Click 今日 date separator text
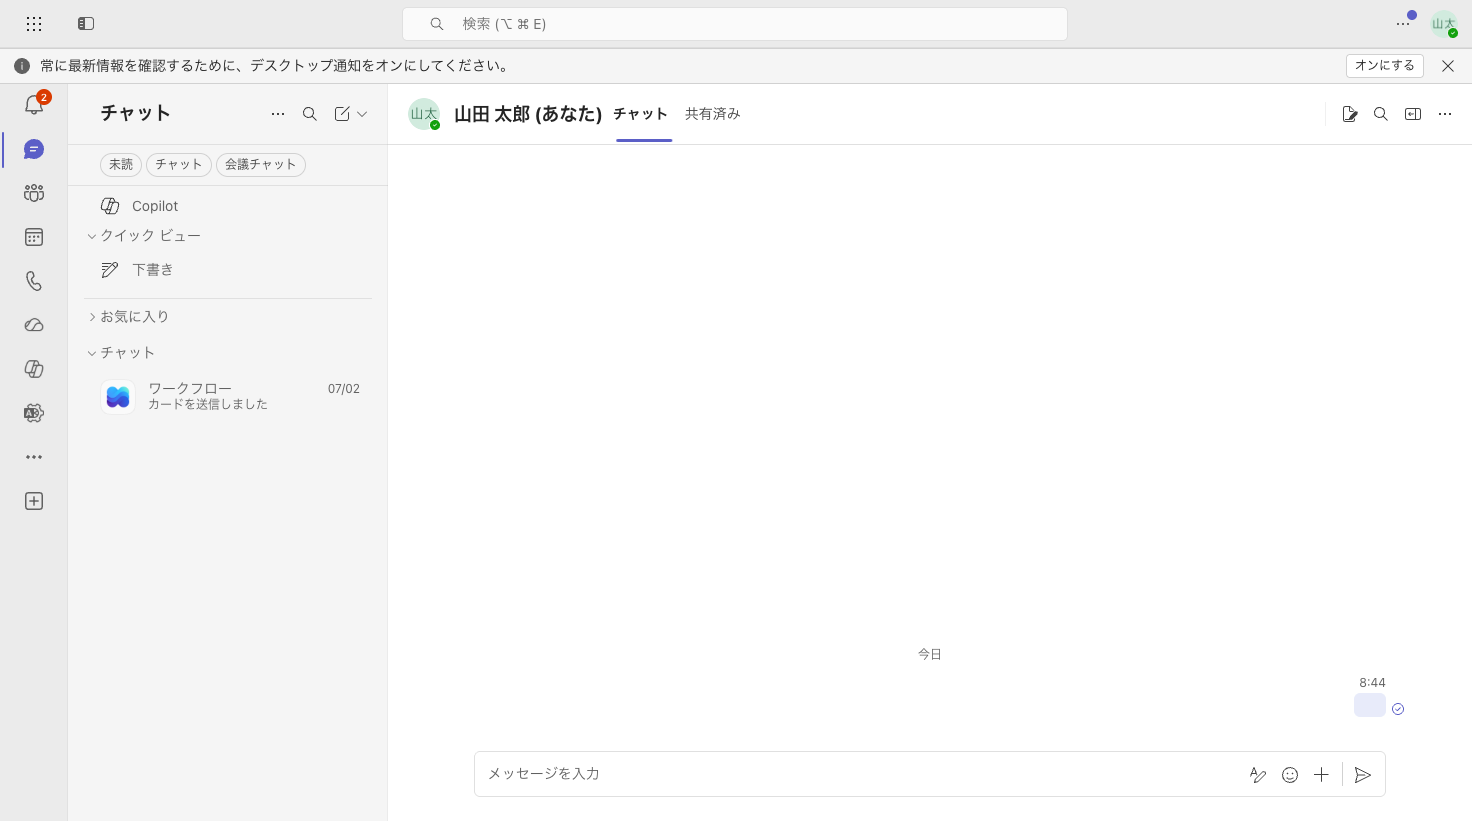The image size is (1472, 821). tap(930, 654)
